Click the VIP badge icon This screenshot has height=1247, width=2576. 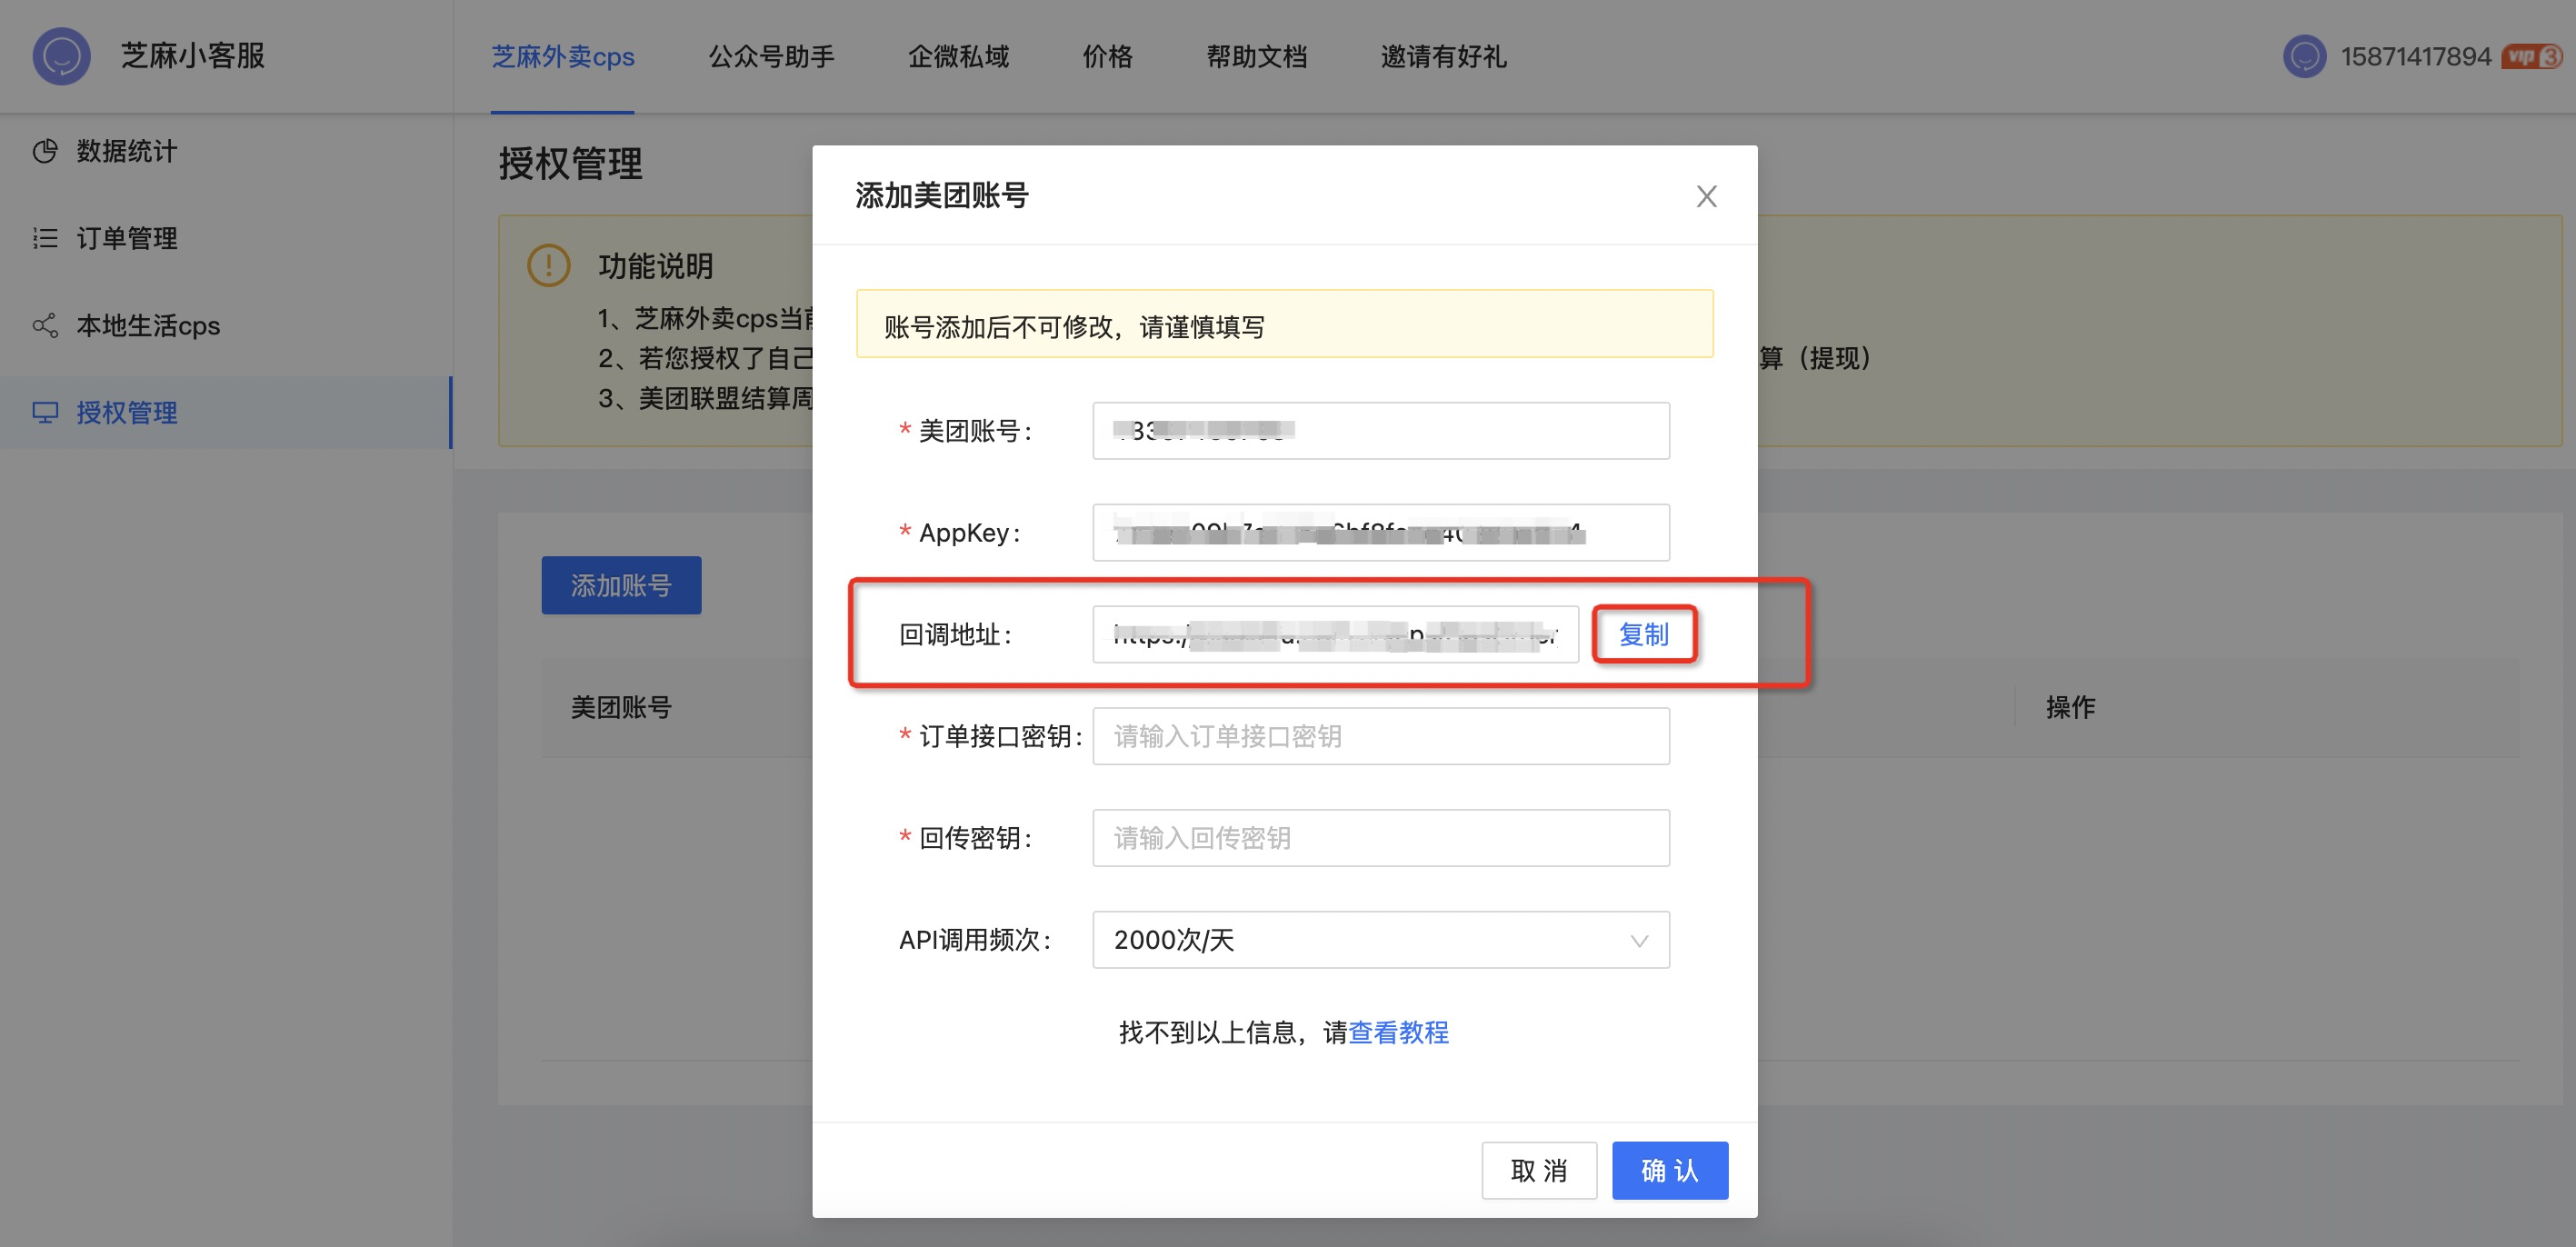coord(2531,56)
